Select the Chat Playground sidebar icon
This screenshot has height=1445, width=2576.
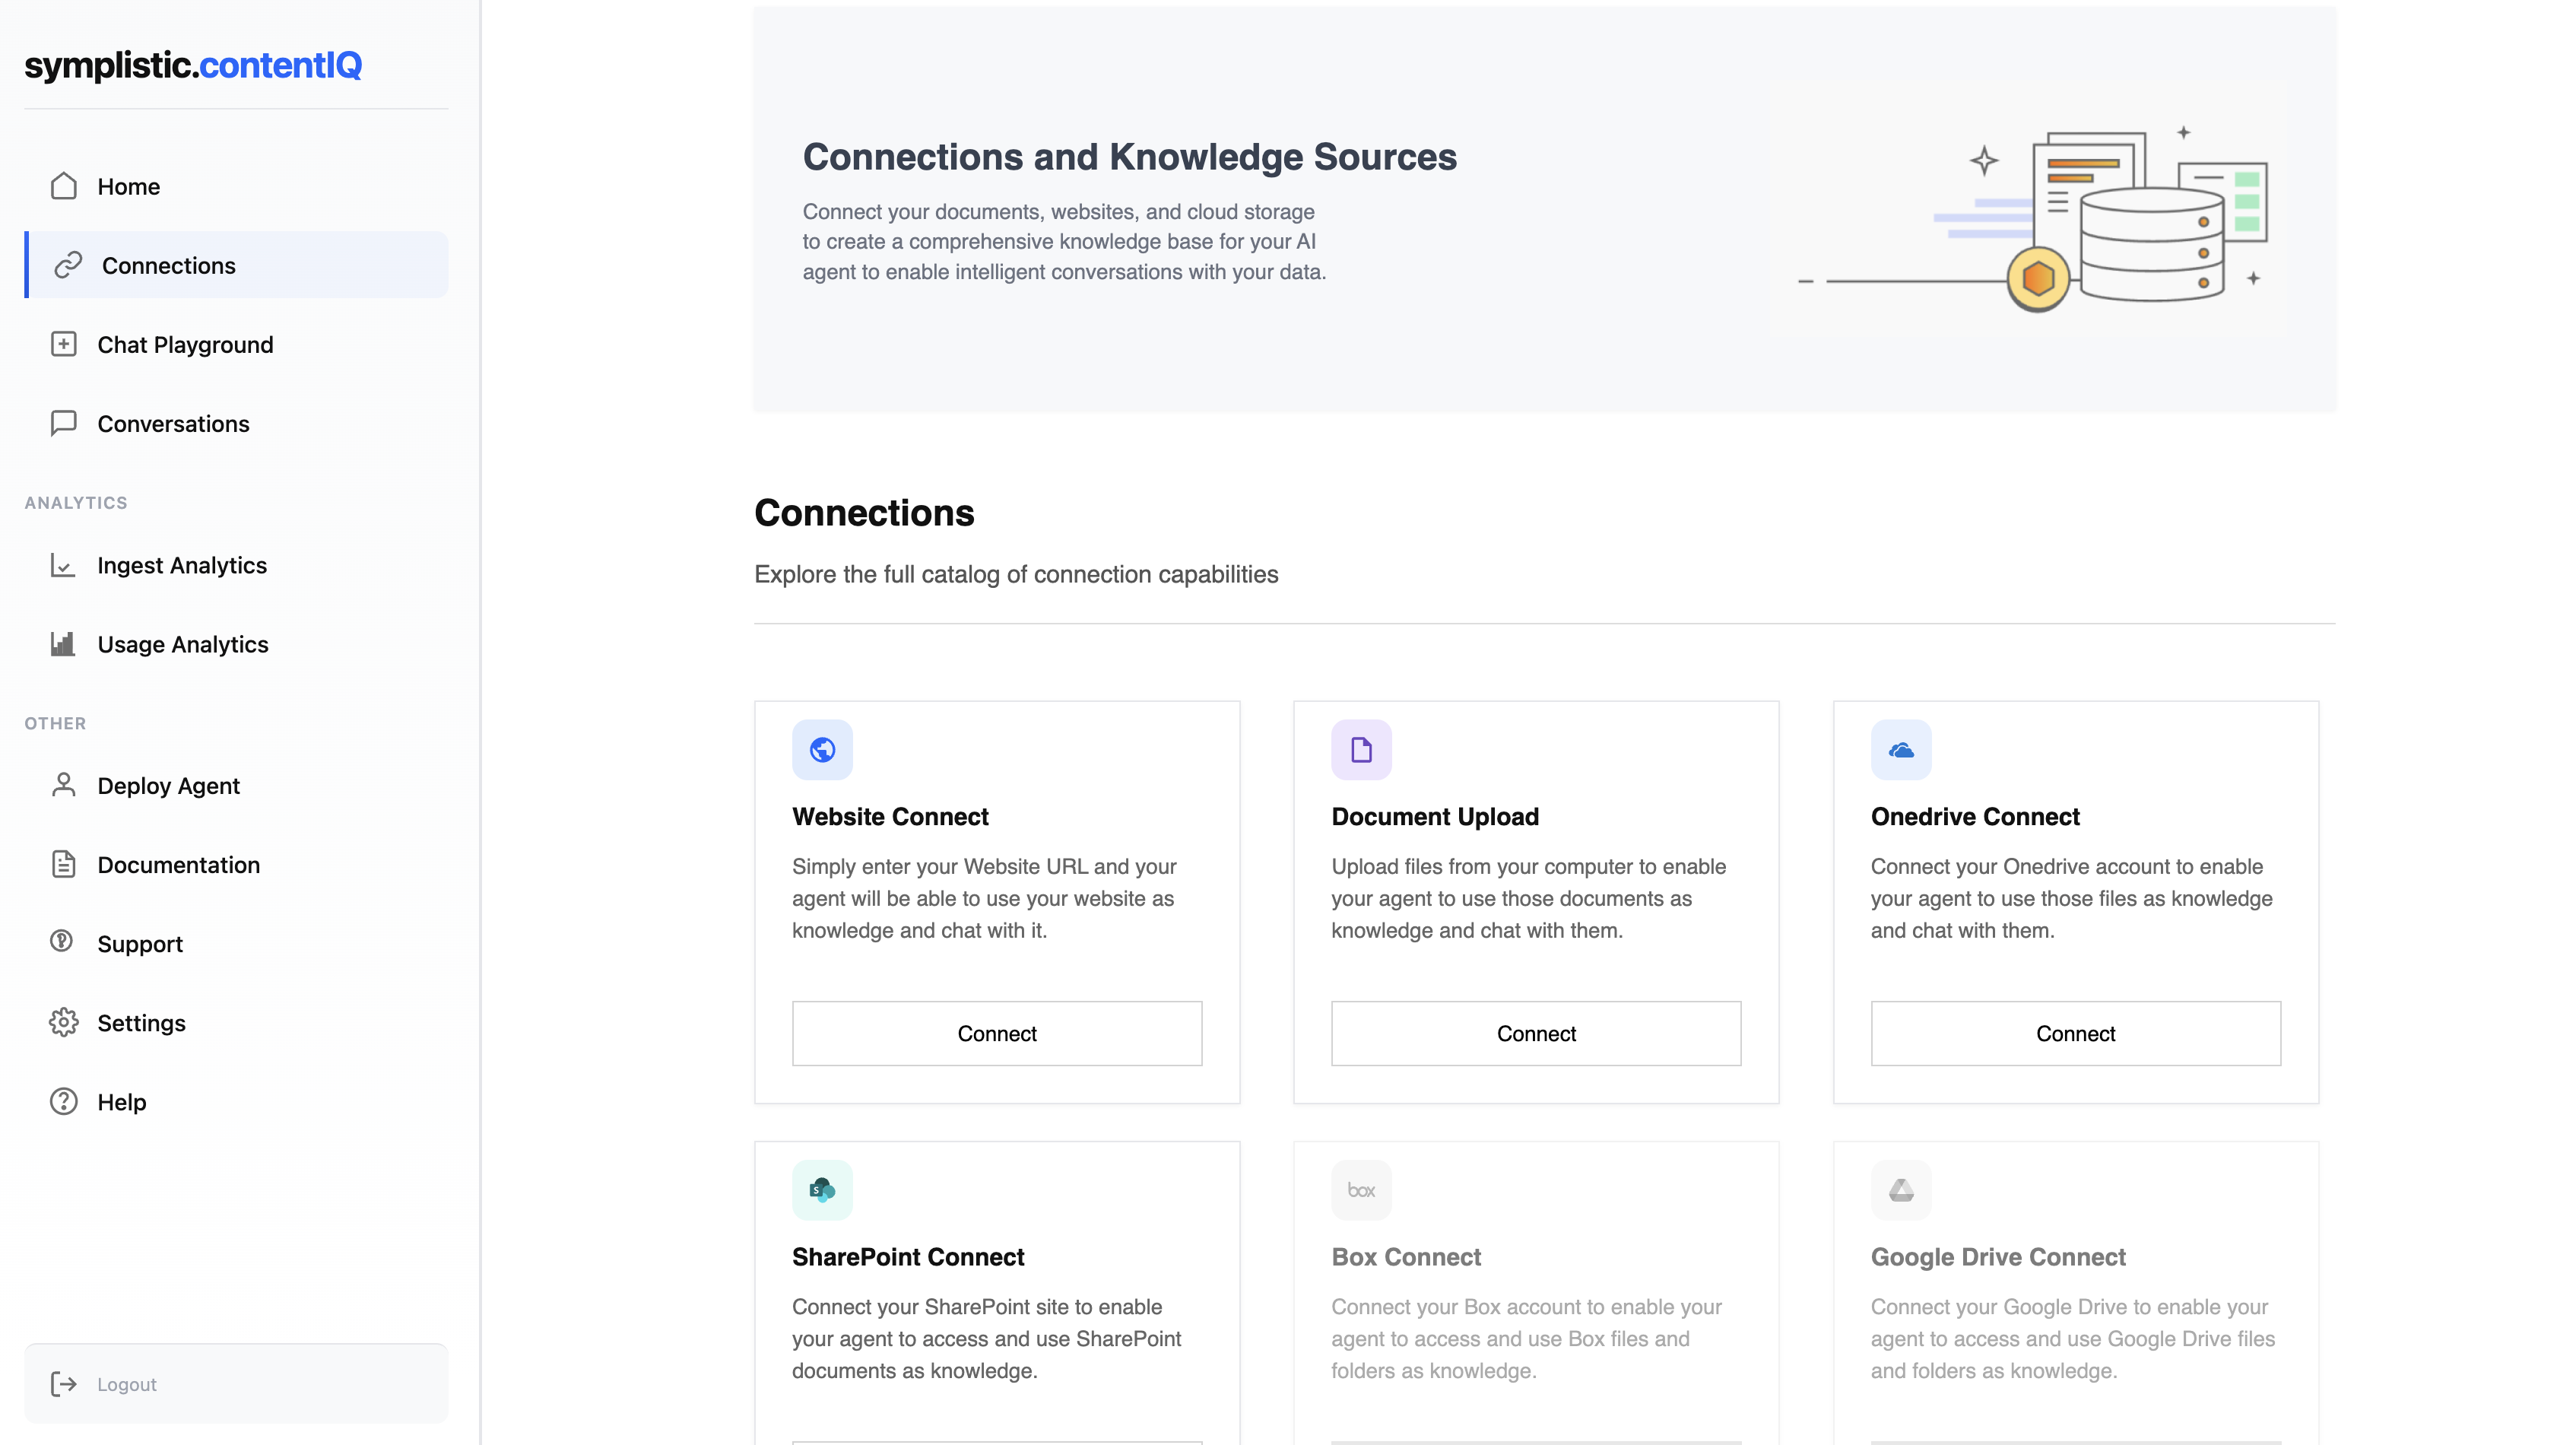(x=63, y=344)
